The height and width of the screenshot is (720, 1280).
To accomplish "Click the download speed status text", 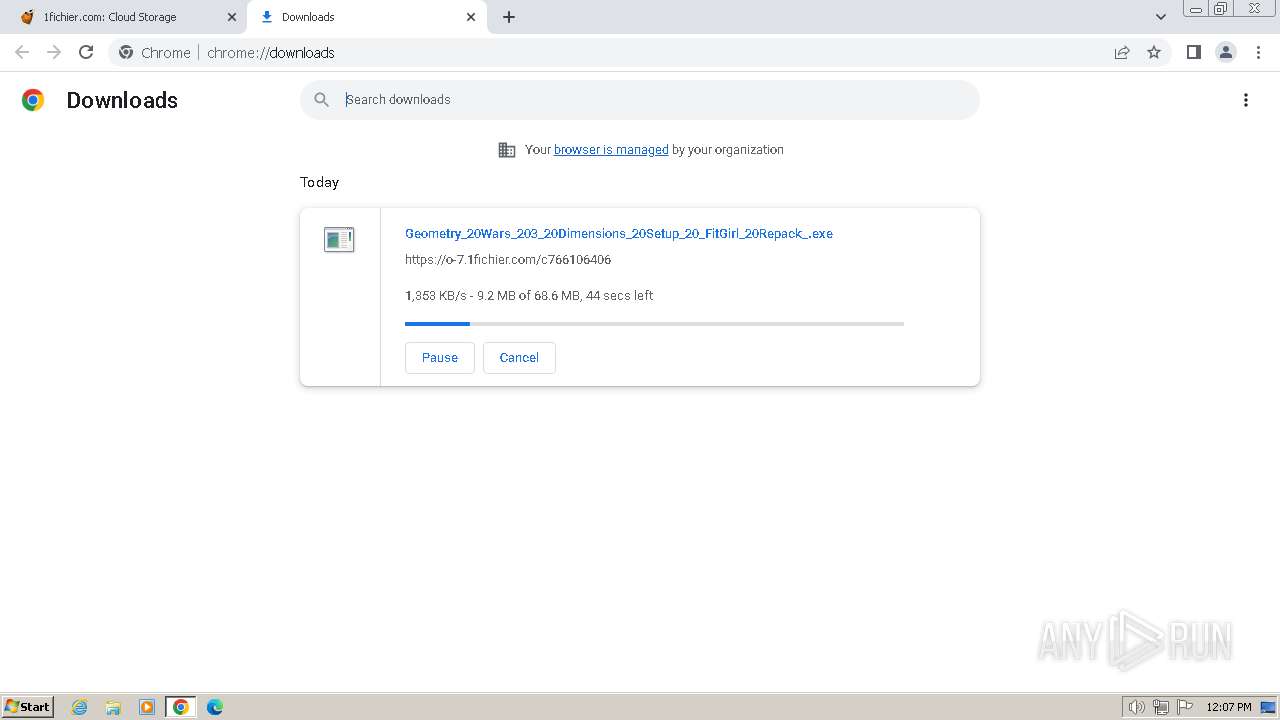I will coord(529,295).
